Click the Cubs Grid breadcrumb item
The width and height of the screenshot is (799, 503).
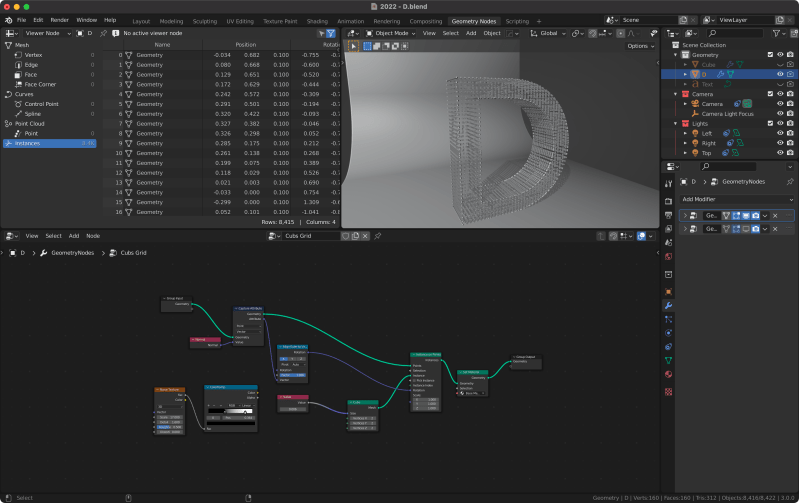coord(134,253)
